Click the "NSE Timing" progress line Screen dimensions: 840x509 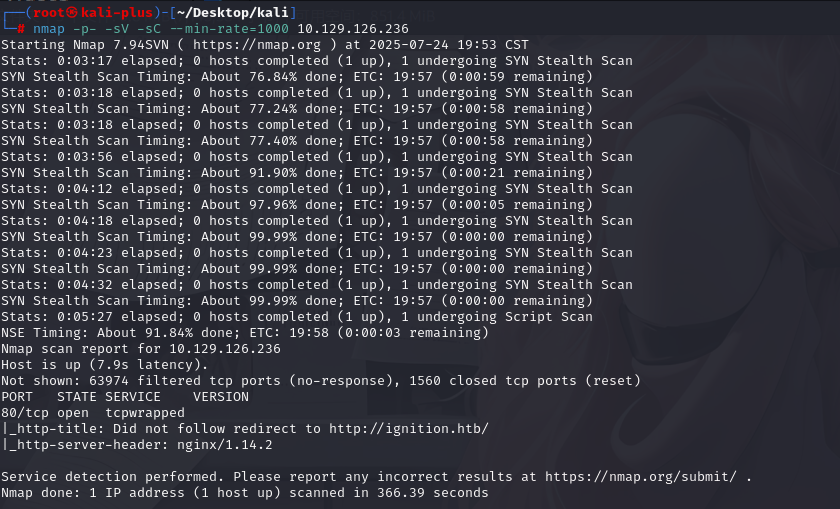click(200, 333)
